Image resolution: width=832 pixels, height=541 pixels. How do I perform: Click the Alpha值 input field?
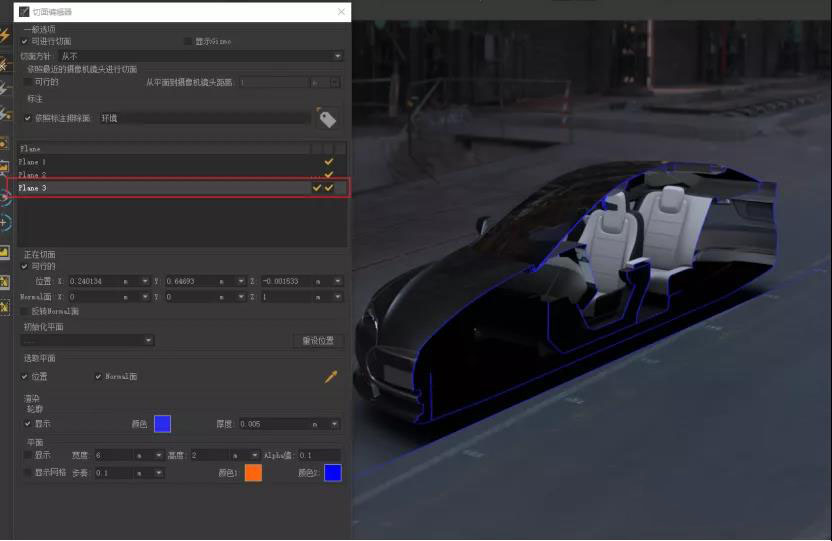(x=319, y=455)
